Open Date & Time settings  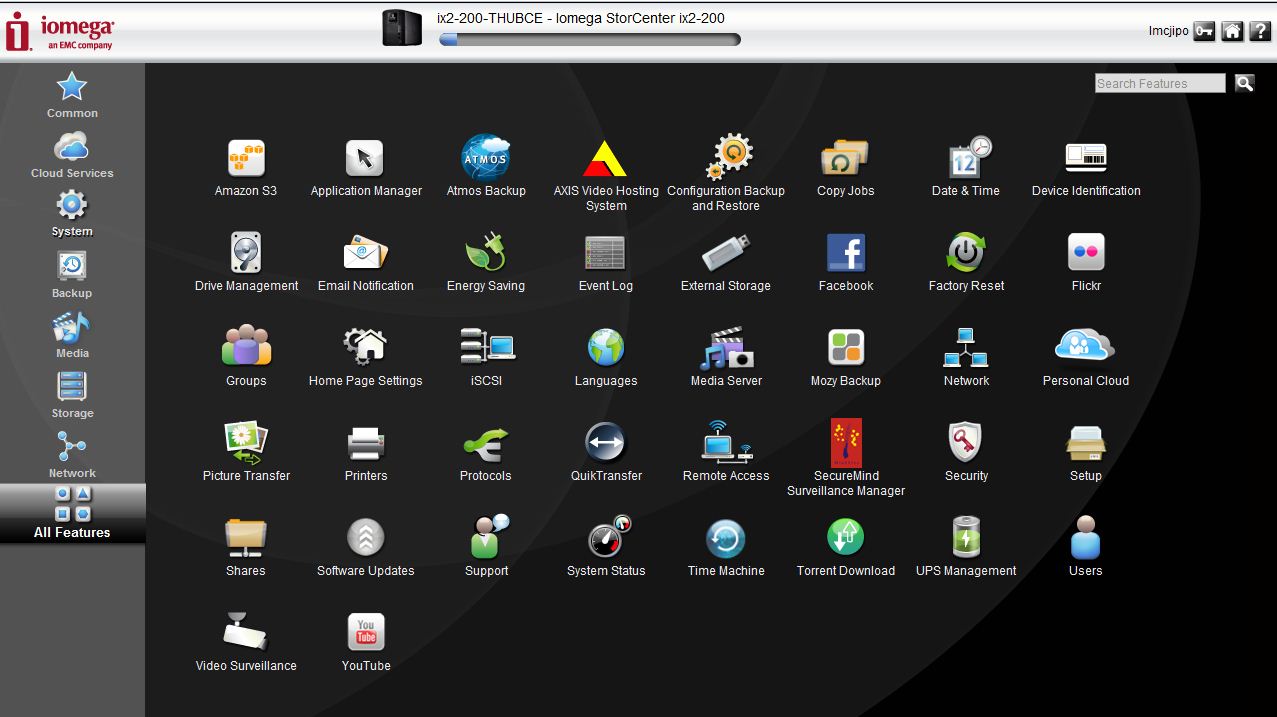click(x=966, y=167)
